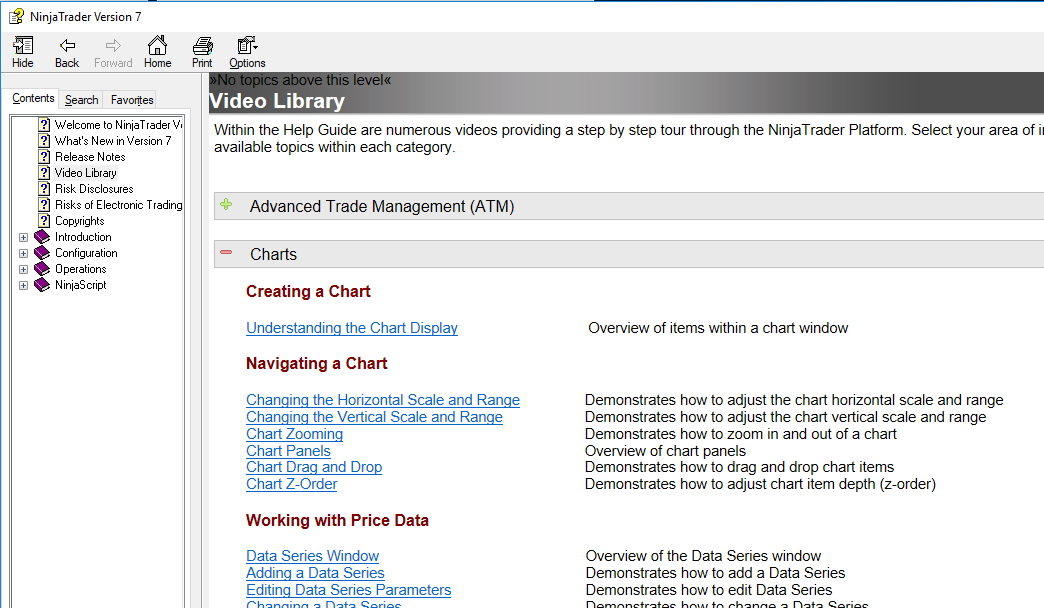Expand the Introduction tree node
Image resolution: width=1044 pixels, height=608 pixels.
click(23, 238)
